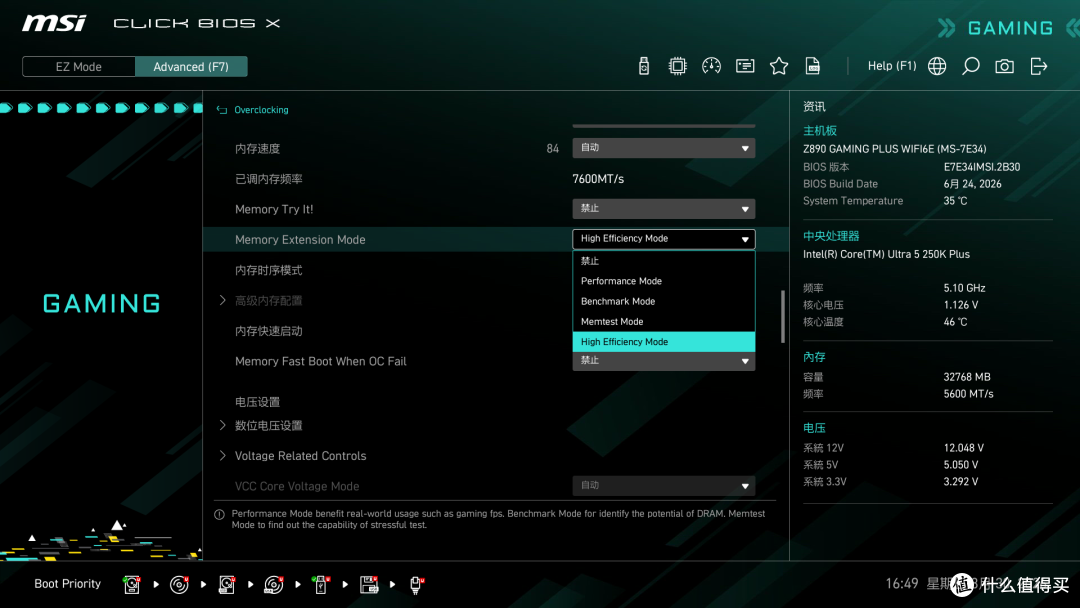The height and width of the screenshot is (608, 1080).
Task: Choose Performance Mode option
Action: tap(663, 281)
